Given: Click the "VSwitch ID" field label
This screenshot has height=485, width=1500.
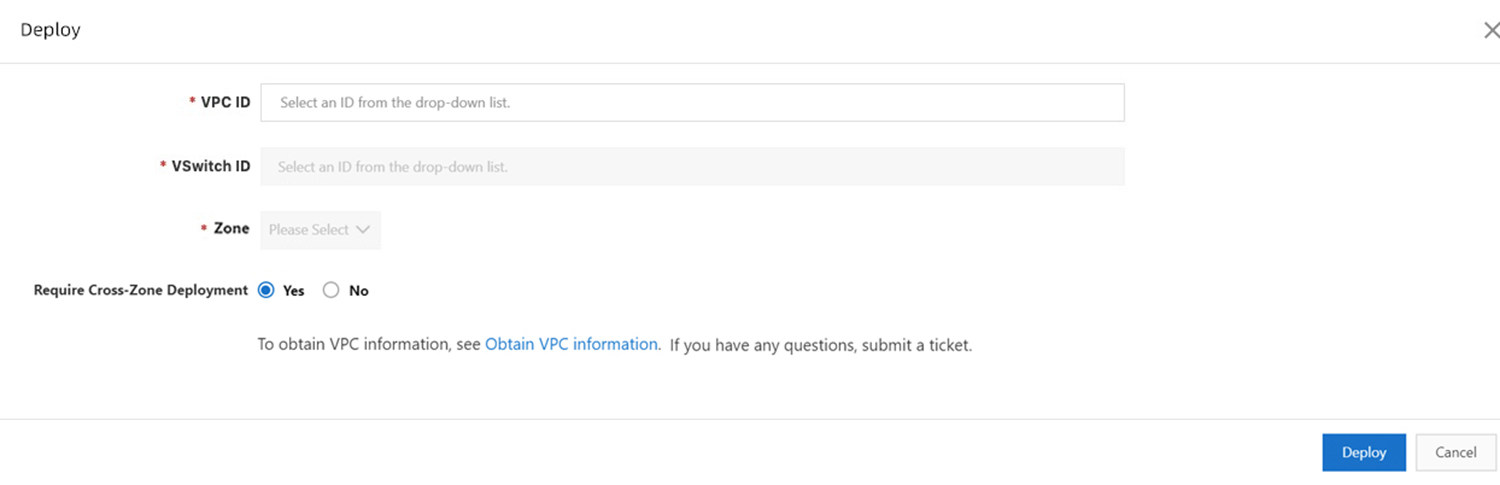Looking at the screenshot, I should (211, 166).
